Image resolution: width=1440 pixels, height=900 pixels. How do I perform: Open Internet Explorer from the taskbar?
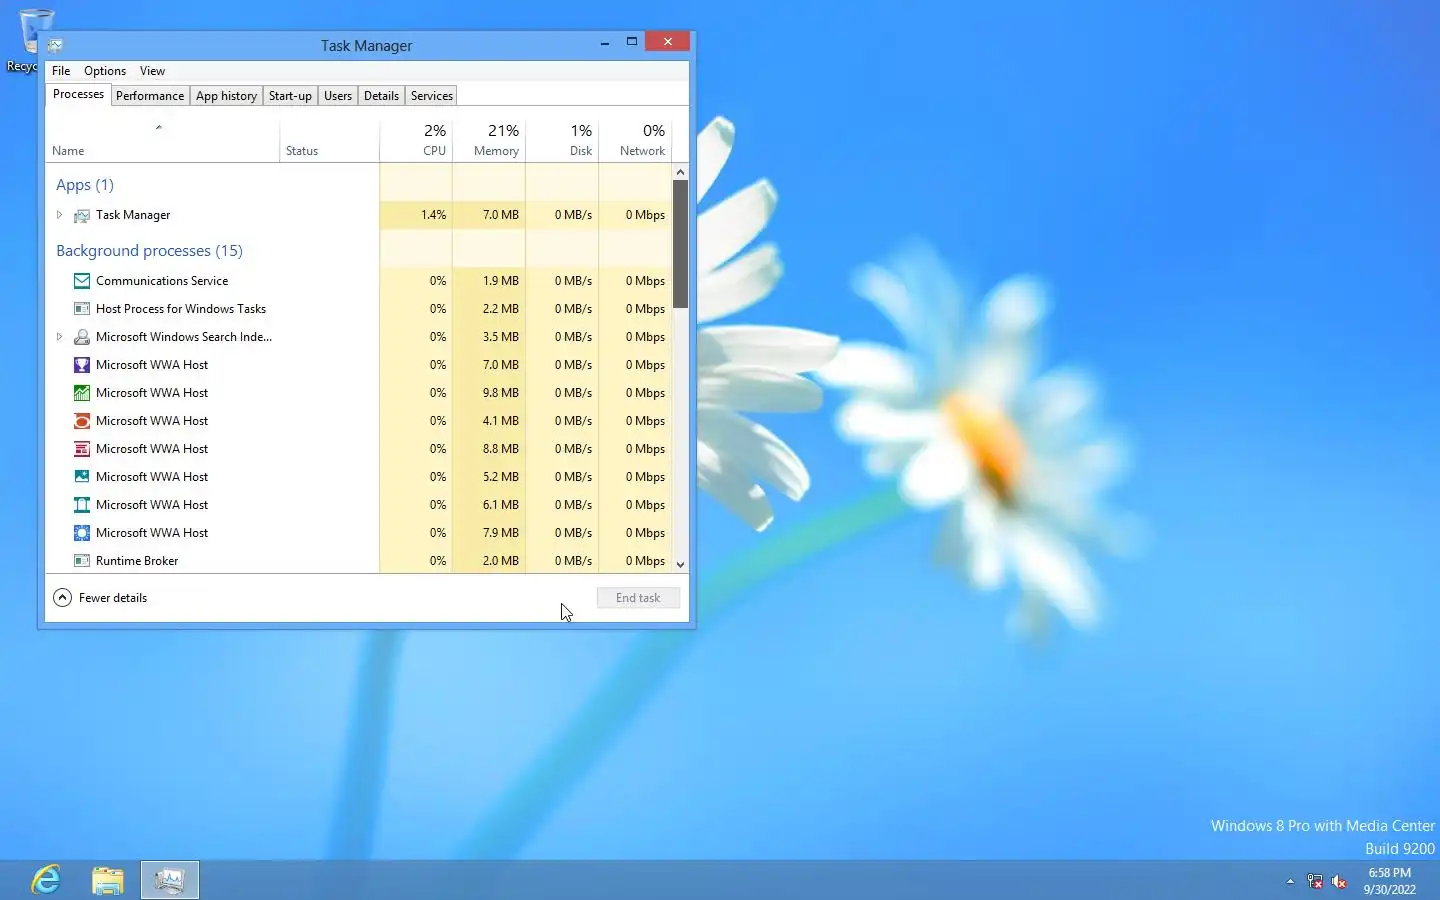point(46,880)
